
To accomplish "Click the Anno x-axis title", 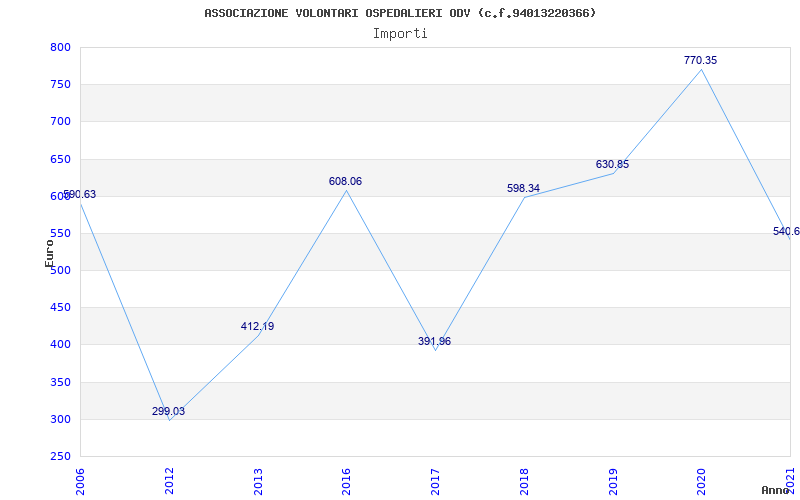I will pos(775,490).
